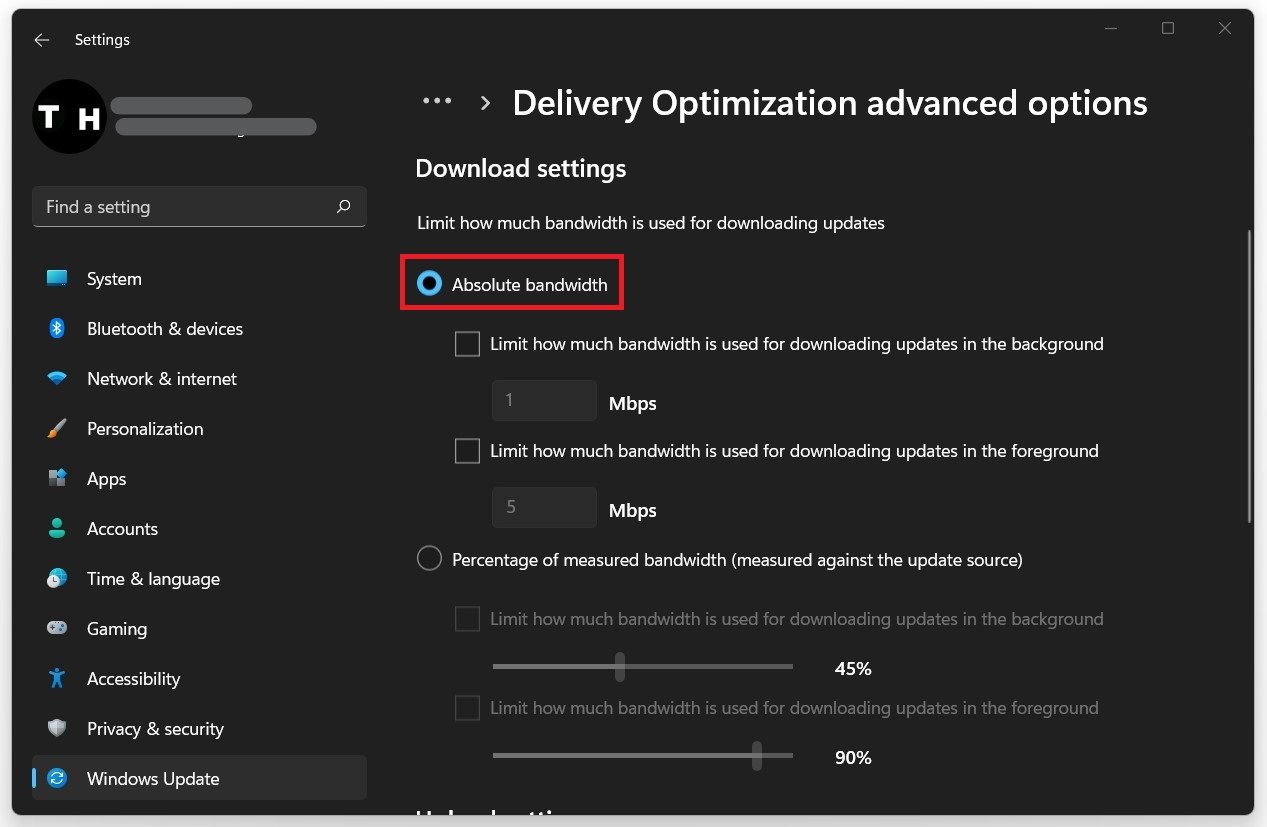Image resolution: width=1267 pixels, height=827 pixels.
Task: Click the Download settings heading
Action: [x=521, y=169]
